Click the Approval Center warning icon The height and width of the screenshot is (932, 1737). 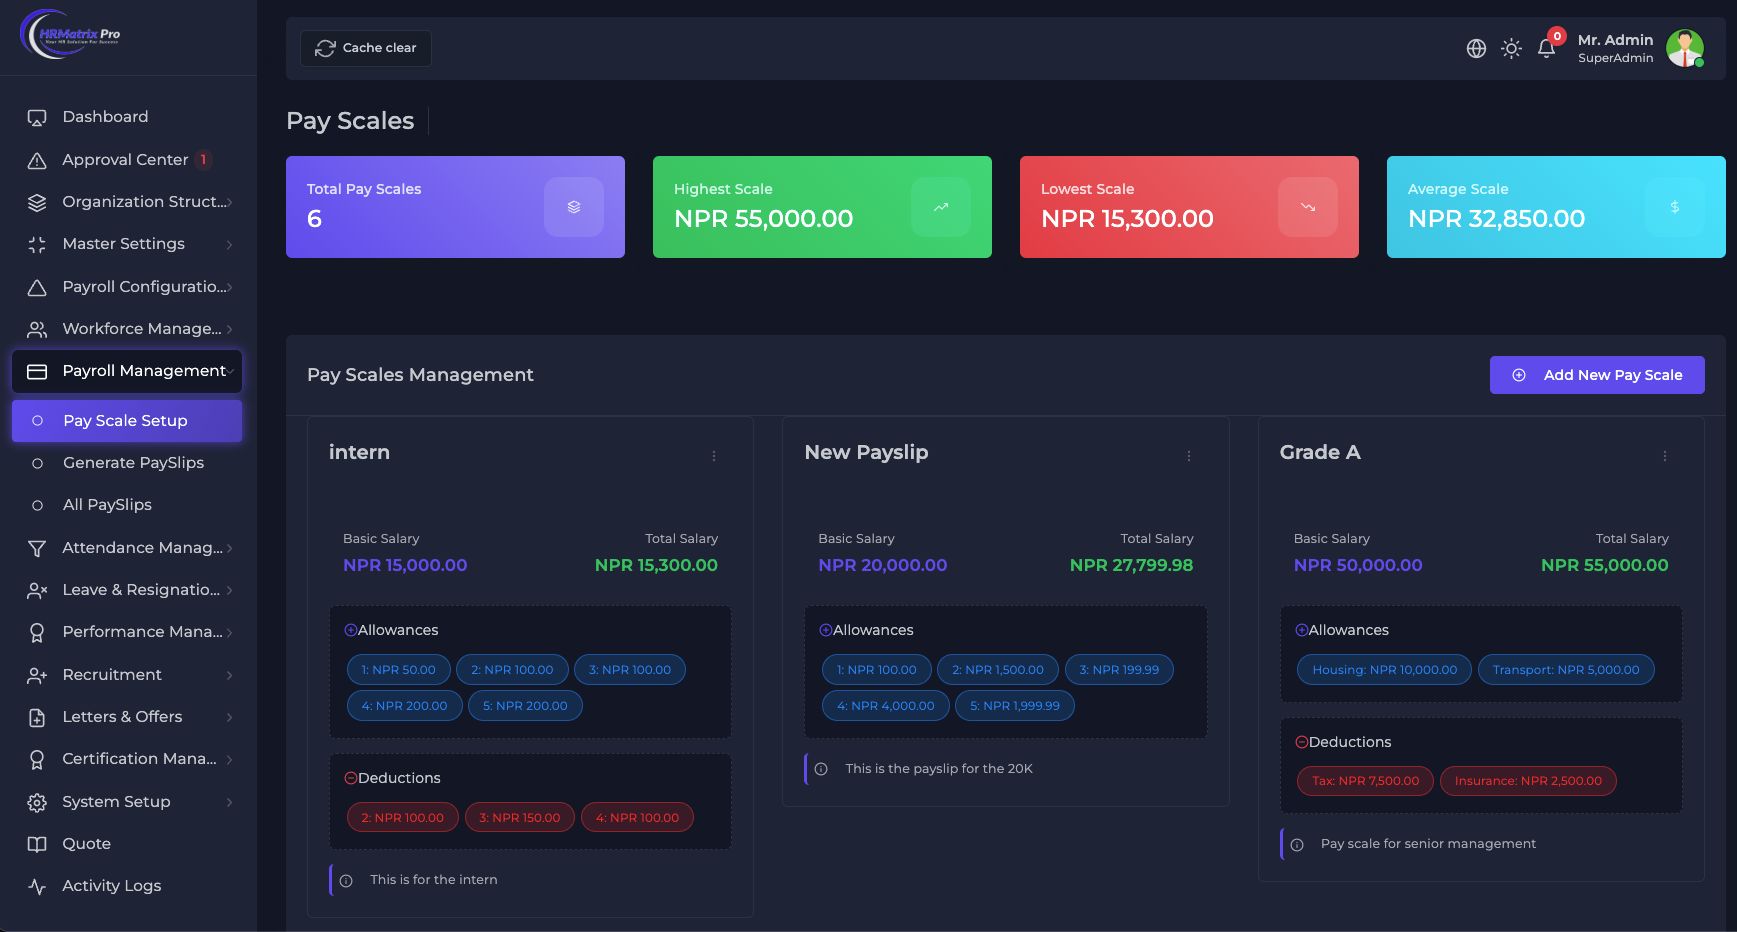tap(37, 160)
